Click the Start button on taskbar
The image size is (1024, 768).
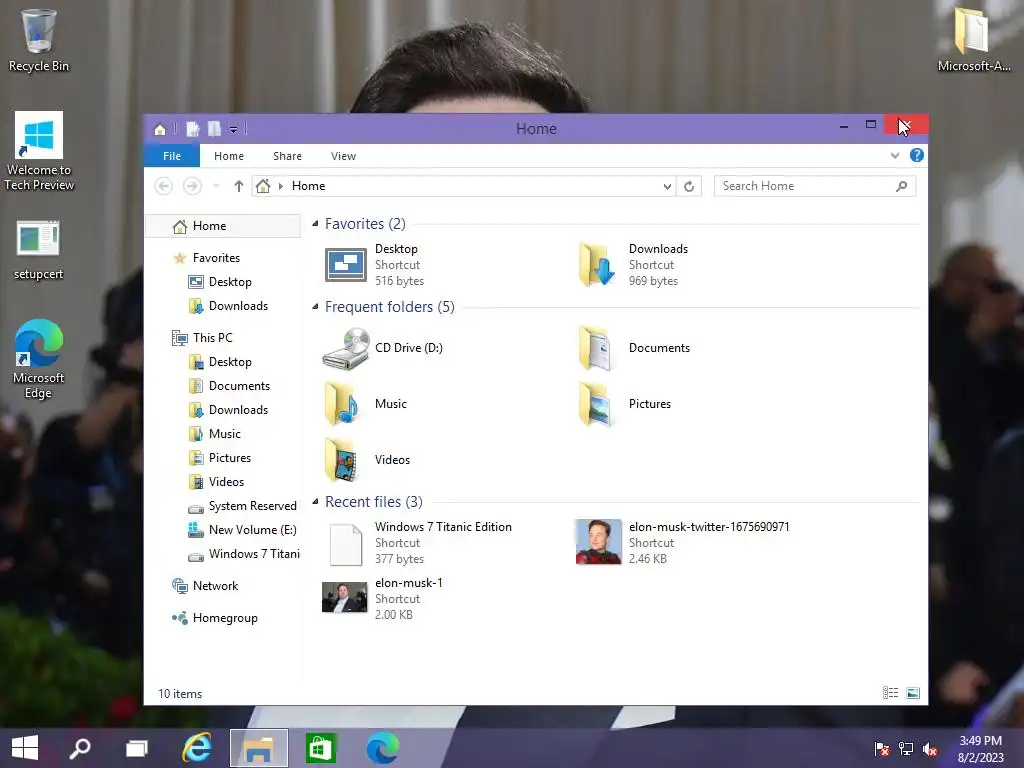(25, 748)
